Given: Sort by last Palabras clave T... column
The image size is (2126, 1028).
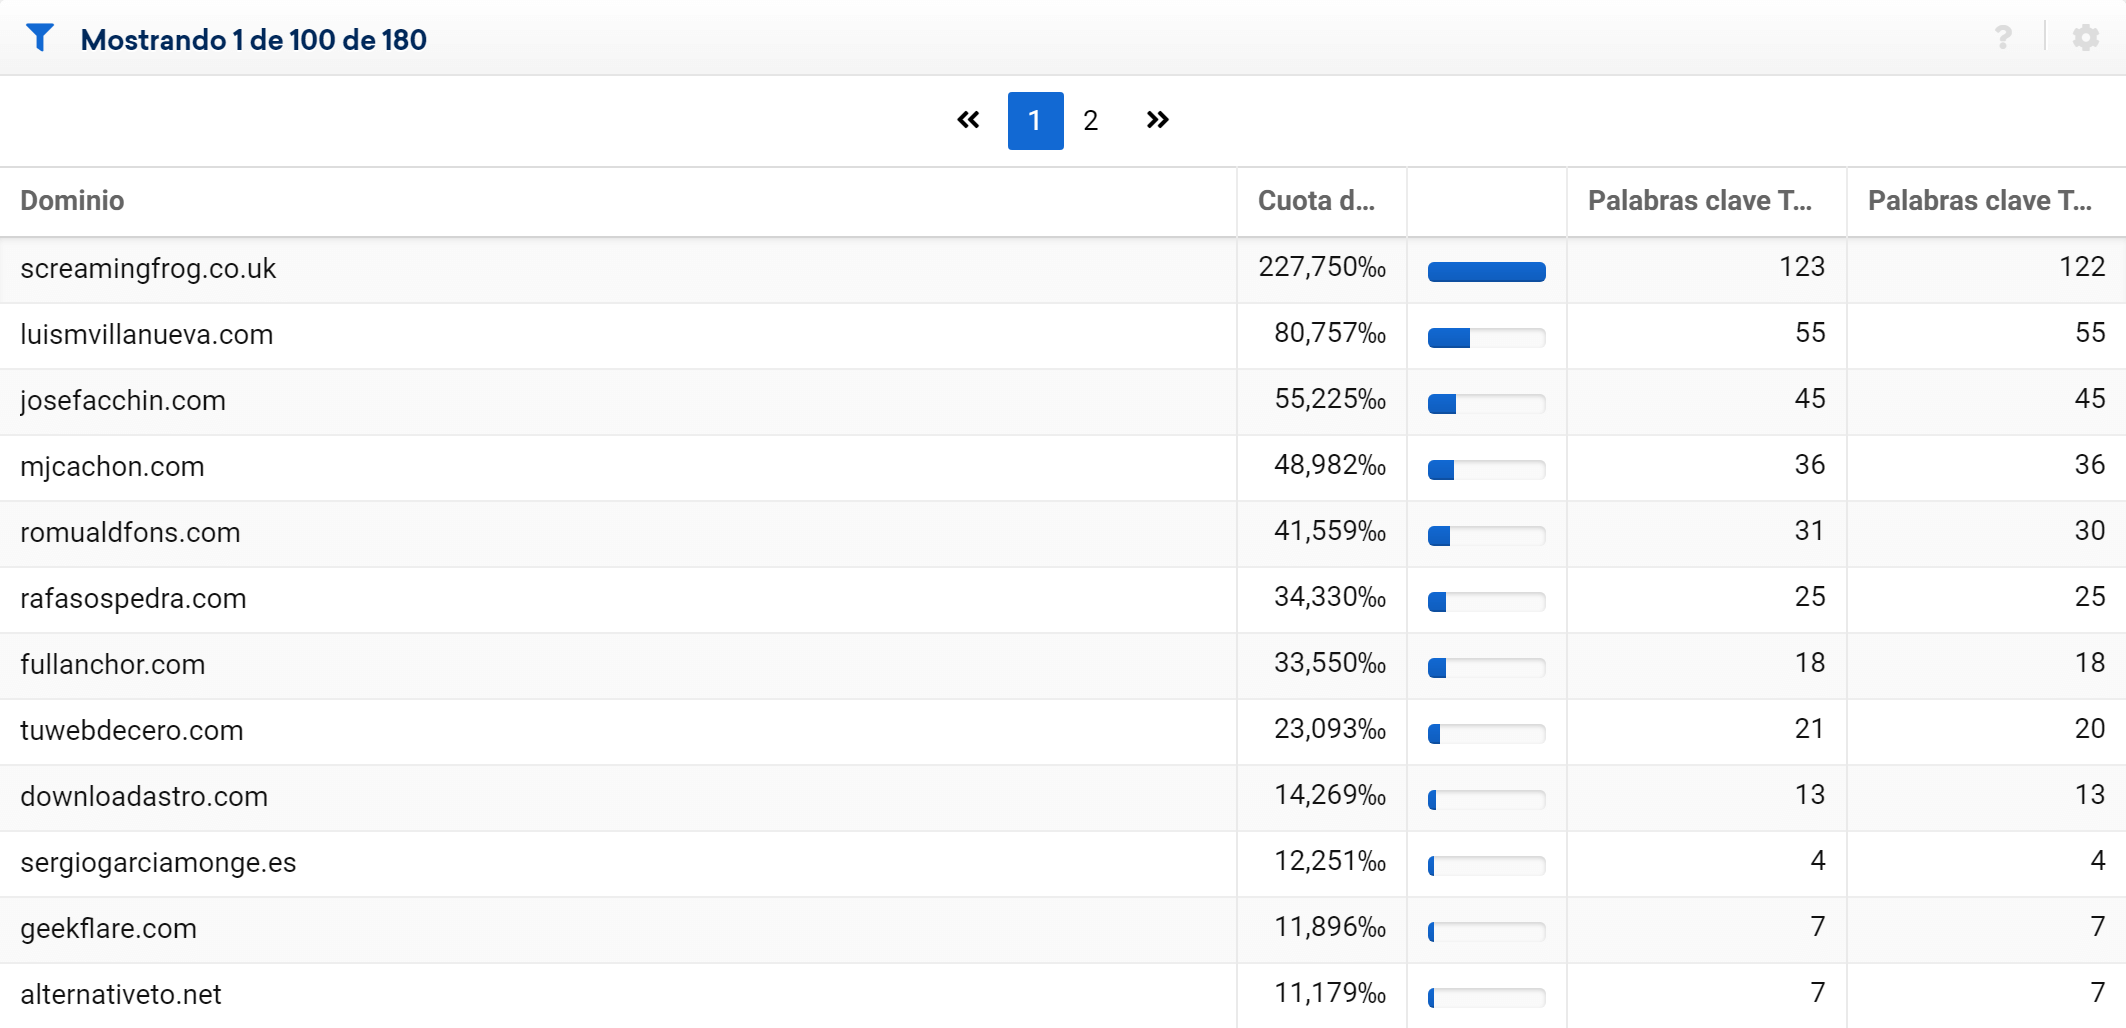Looking at the screenshot, I should click(1979, 201).
